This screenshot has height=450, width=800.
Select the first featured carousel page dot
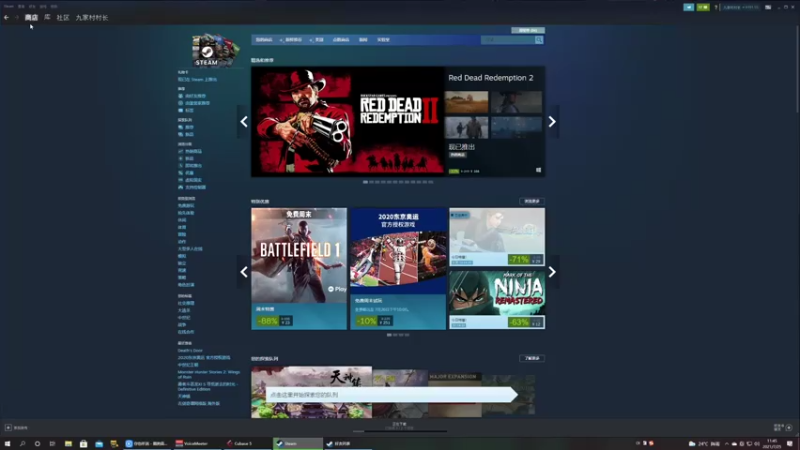pos(365,182)
